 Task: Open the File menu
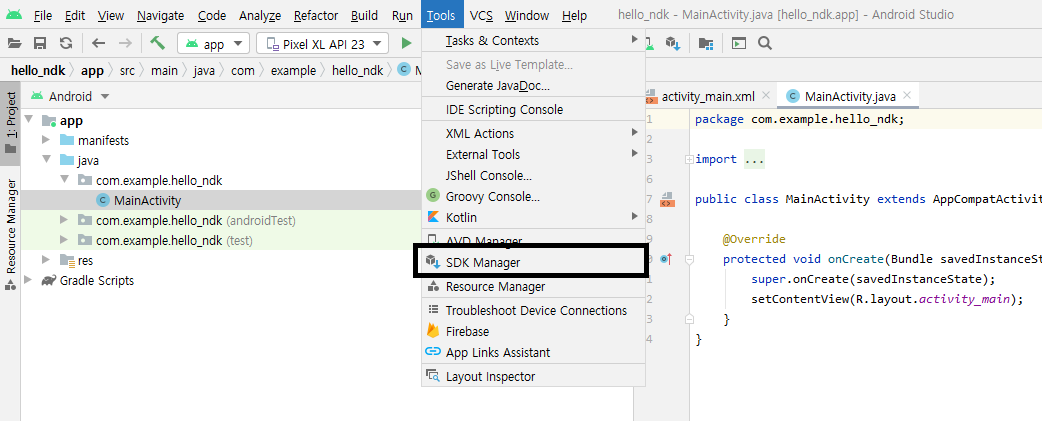pyautogui.click(x=43, y=15)
